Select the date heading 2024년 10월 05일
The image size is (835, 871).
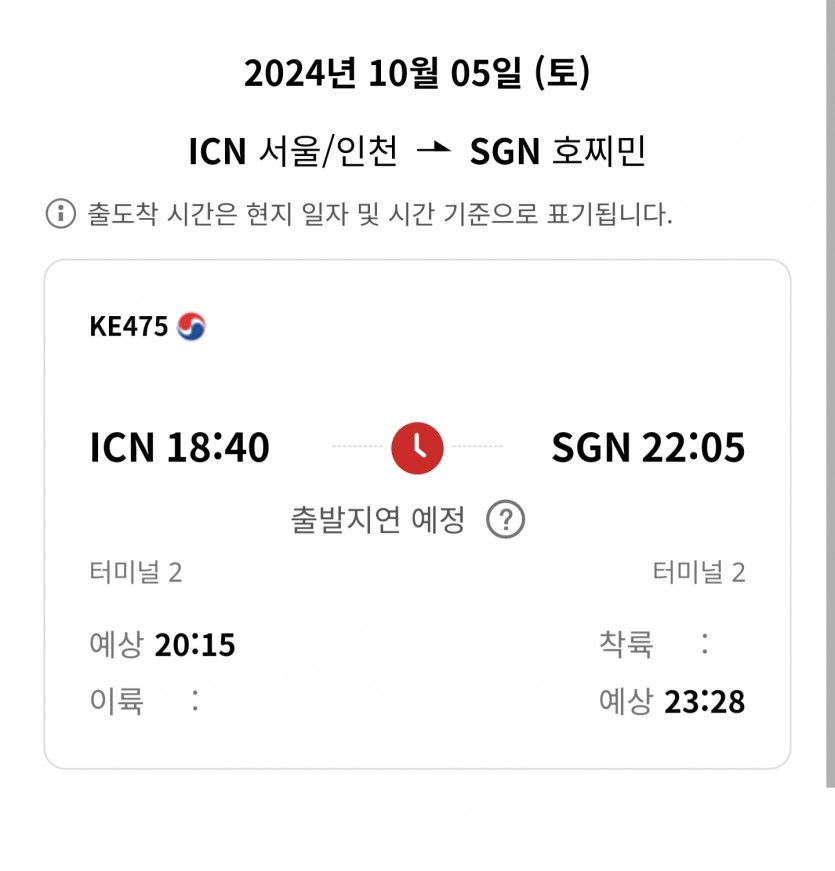[x=417, y=74]
